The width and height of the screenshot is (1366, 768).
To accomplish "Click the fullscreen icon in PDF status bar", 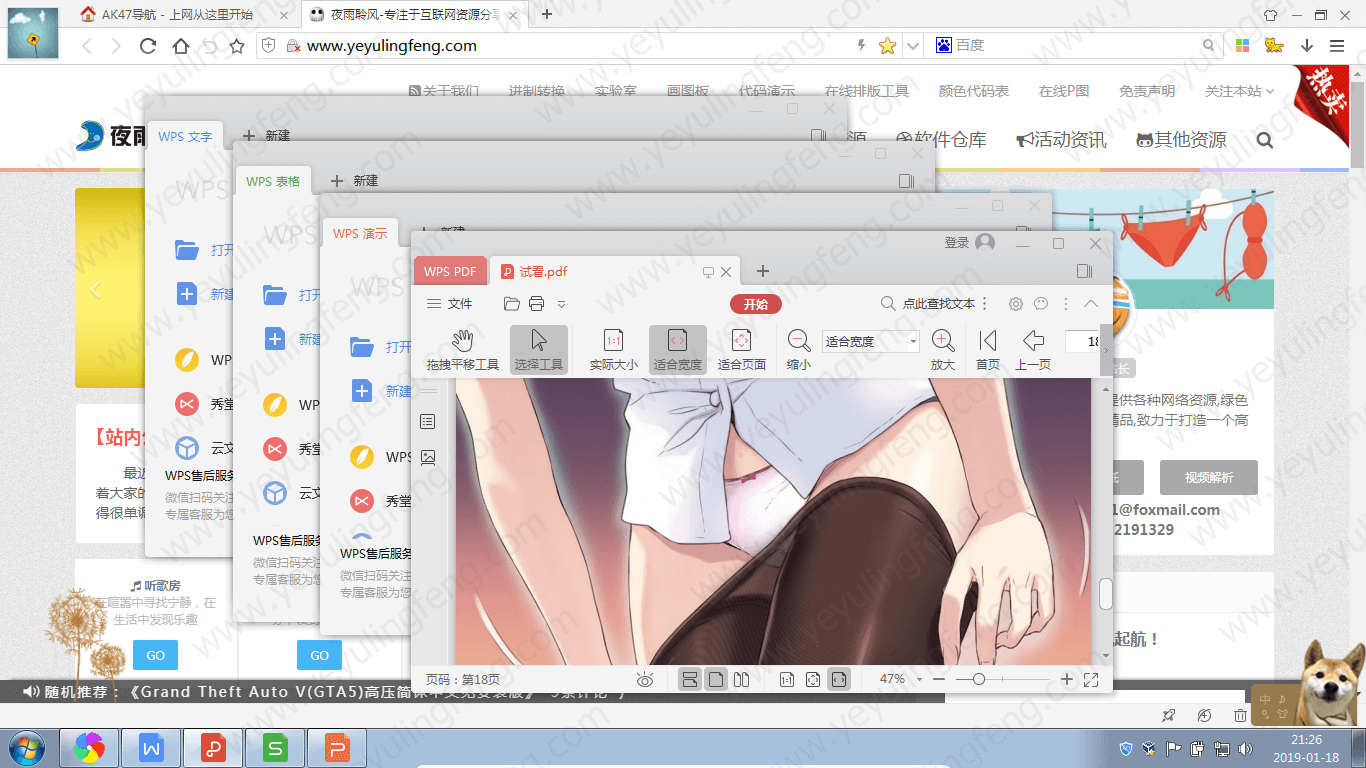I will pos(1091,680).
